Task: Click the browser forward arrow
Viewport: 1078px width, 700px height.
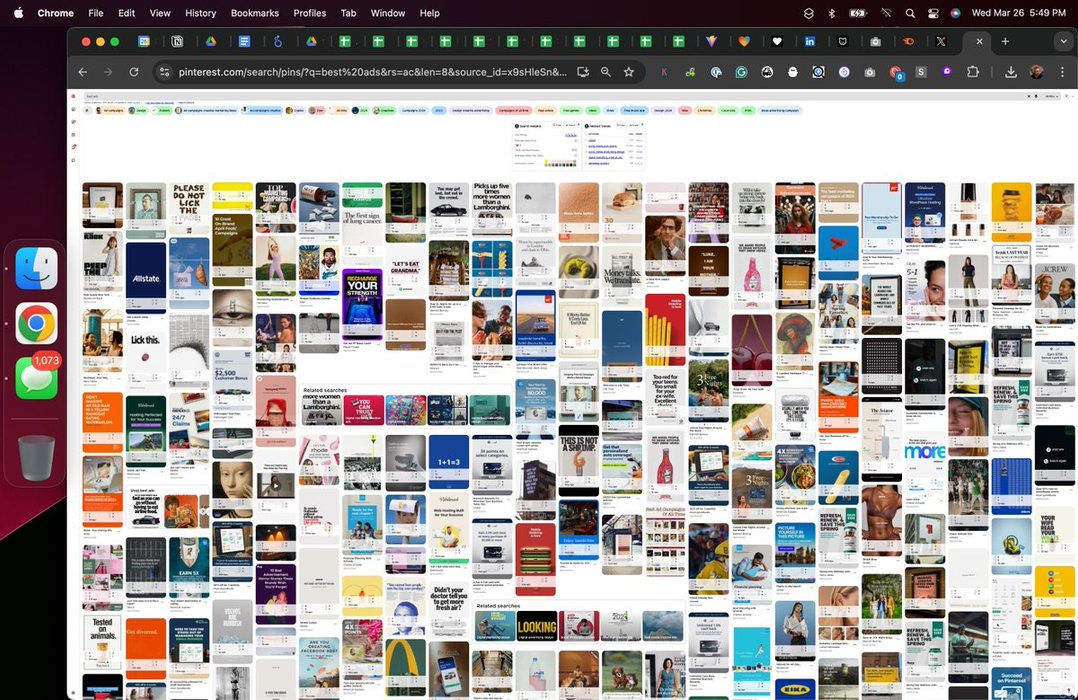Action: 108,72
